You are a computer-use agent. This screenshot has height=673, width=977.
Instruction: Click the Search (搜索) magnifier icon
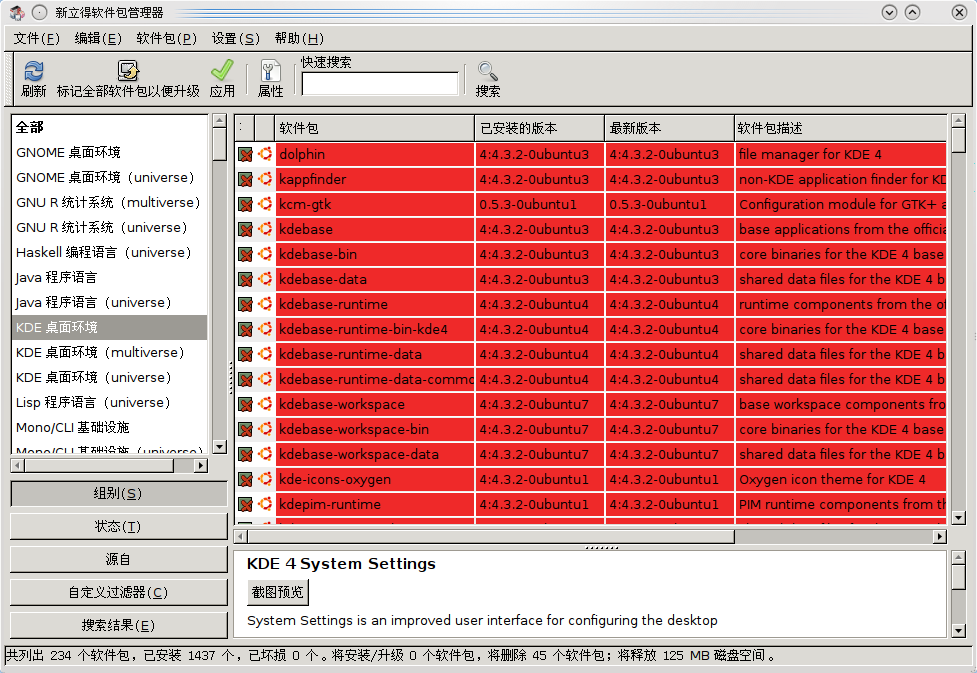(487, 71)
